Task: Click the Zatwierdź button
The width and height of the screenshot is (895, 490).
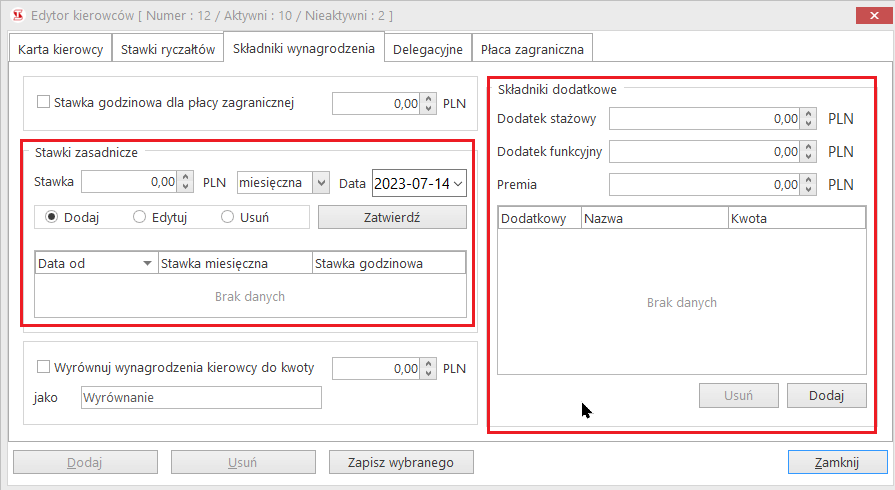Action: [x=392, y=217]
